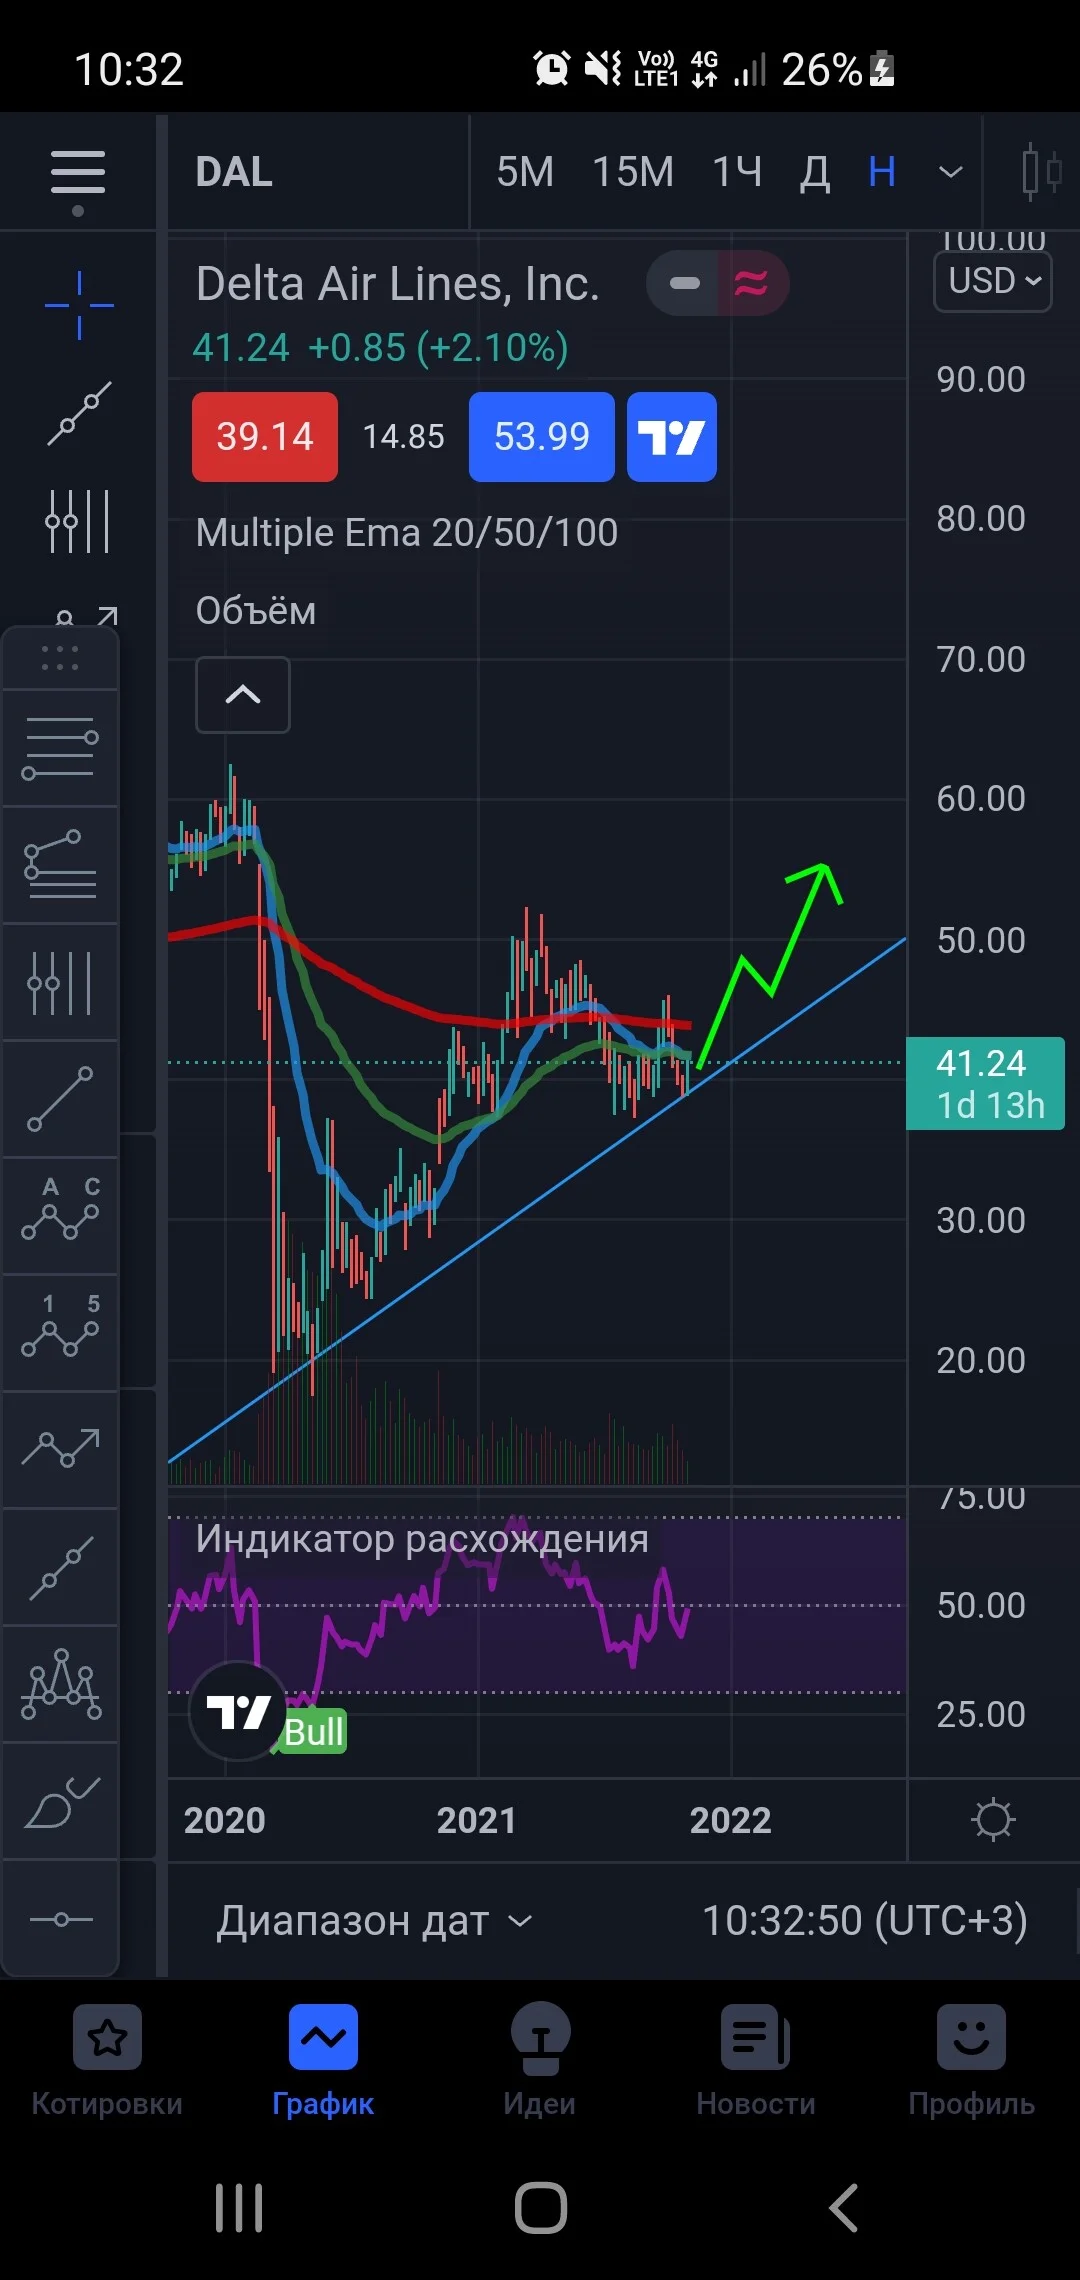Select the extended line tool
The width and height of the screenshot is (1080, 2280).
60,1566
